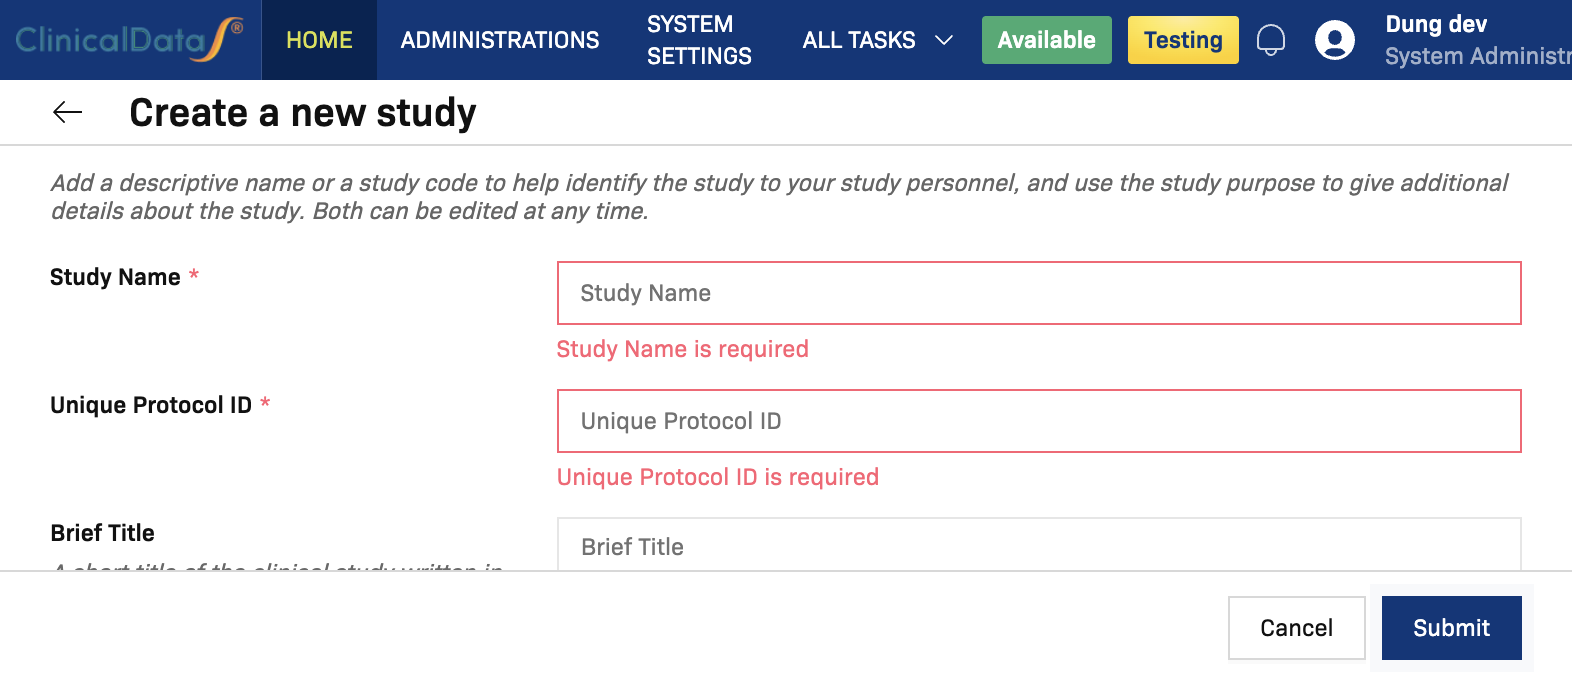Open the Administrations navigation menu
Image resolution: width=1572 pixels, height=684 pixels.
click(x=499, y=40)
